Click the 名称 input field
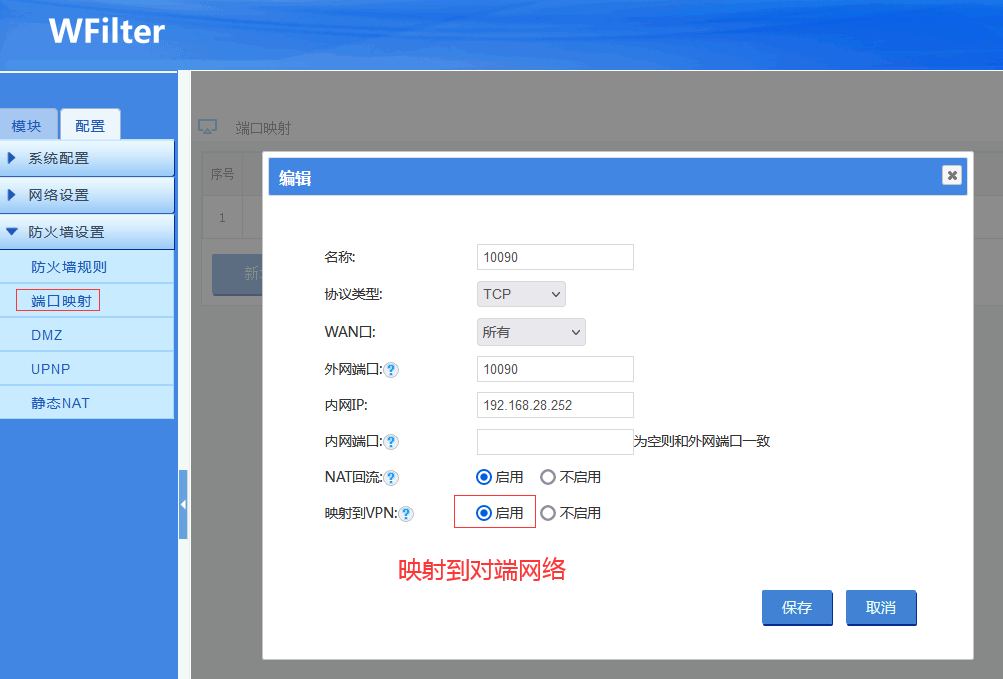 555,257
